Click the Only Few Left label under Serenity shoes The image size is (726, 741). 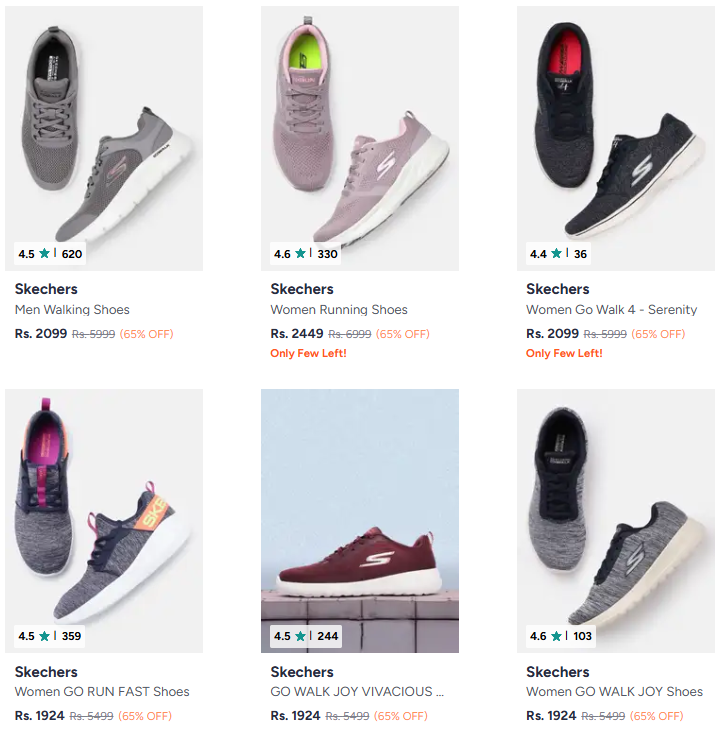564,354
